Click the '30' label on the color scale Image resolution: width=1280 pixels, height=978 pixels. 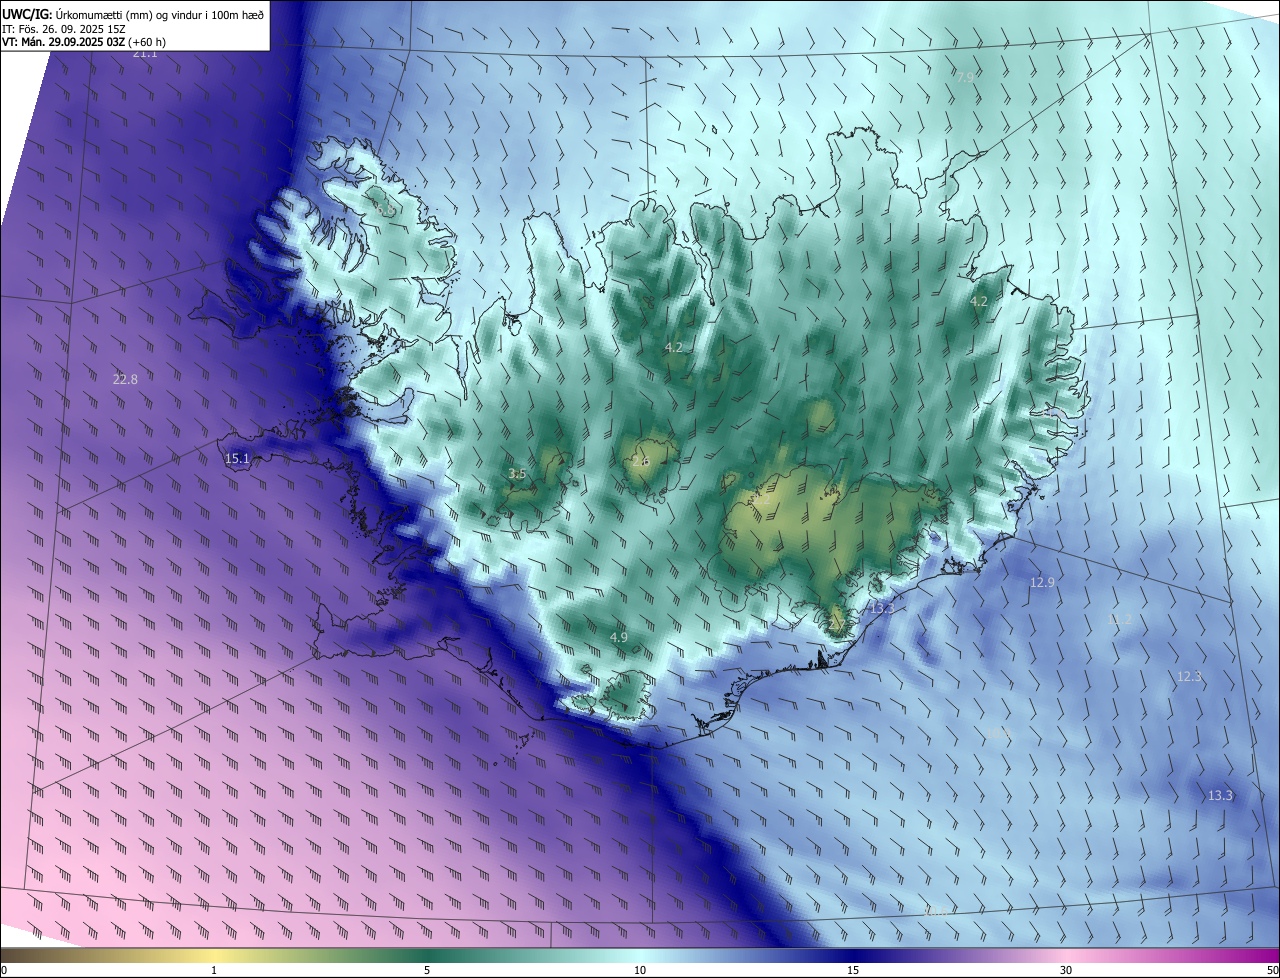1066,970
